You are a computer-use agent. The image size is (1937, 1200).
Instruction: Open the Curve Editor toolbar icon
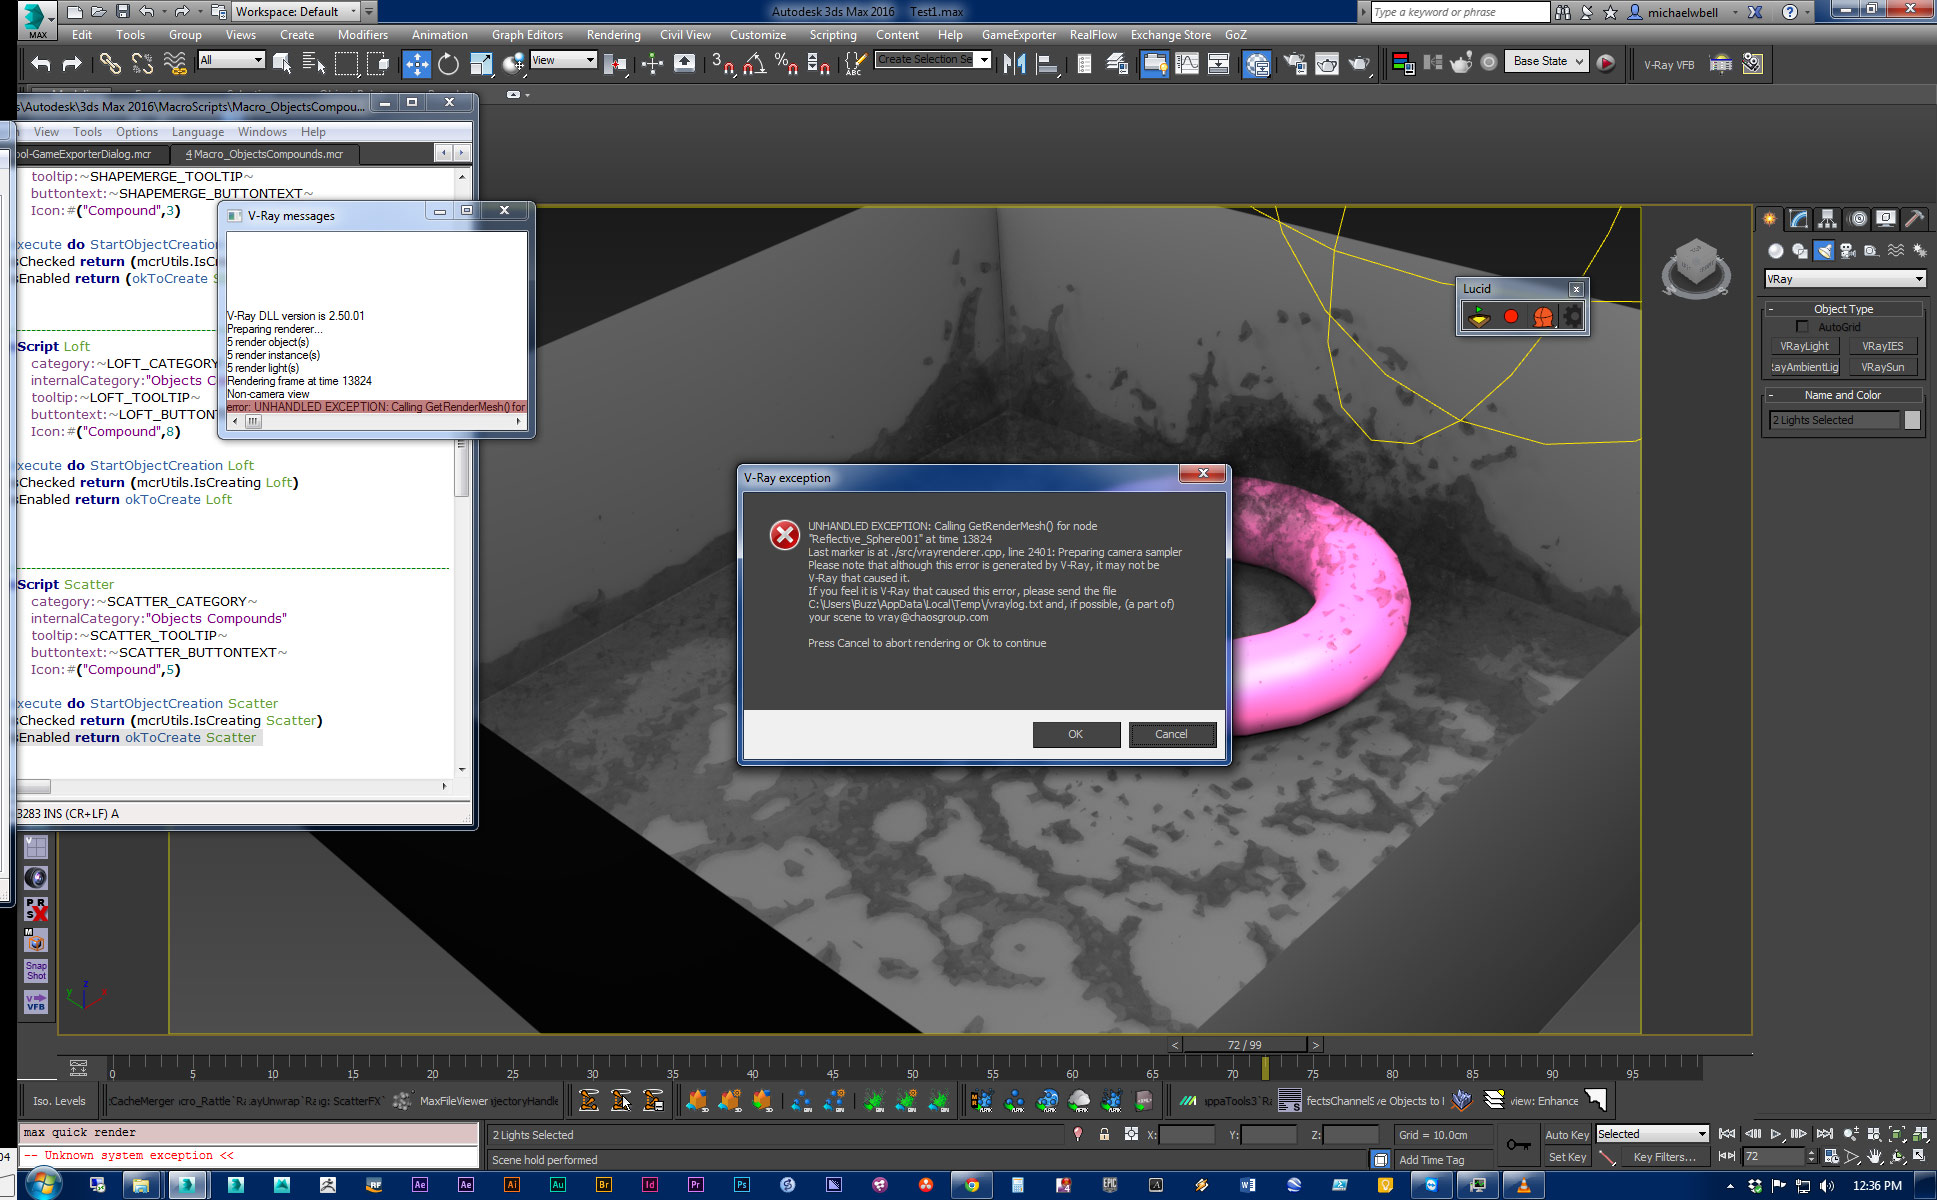pyautogui.click(x=1186, y=64)
